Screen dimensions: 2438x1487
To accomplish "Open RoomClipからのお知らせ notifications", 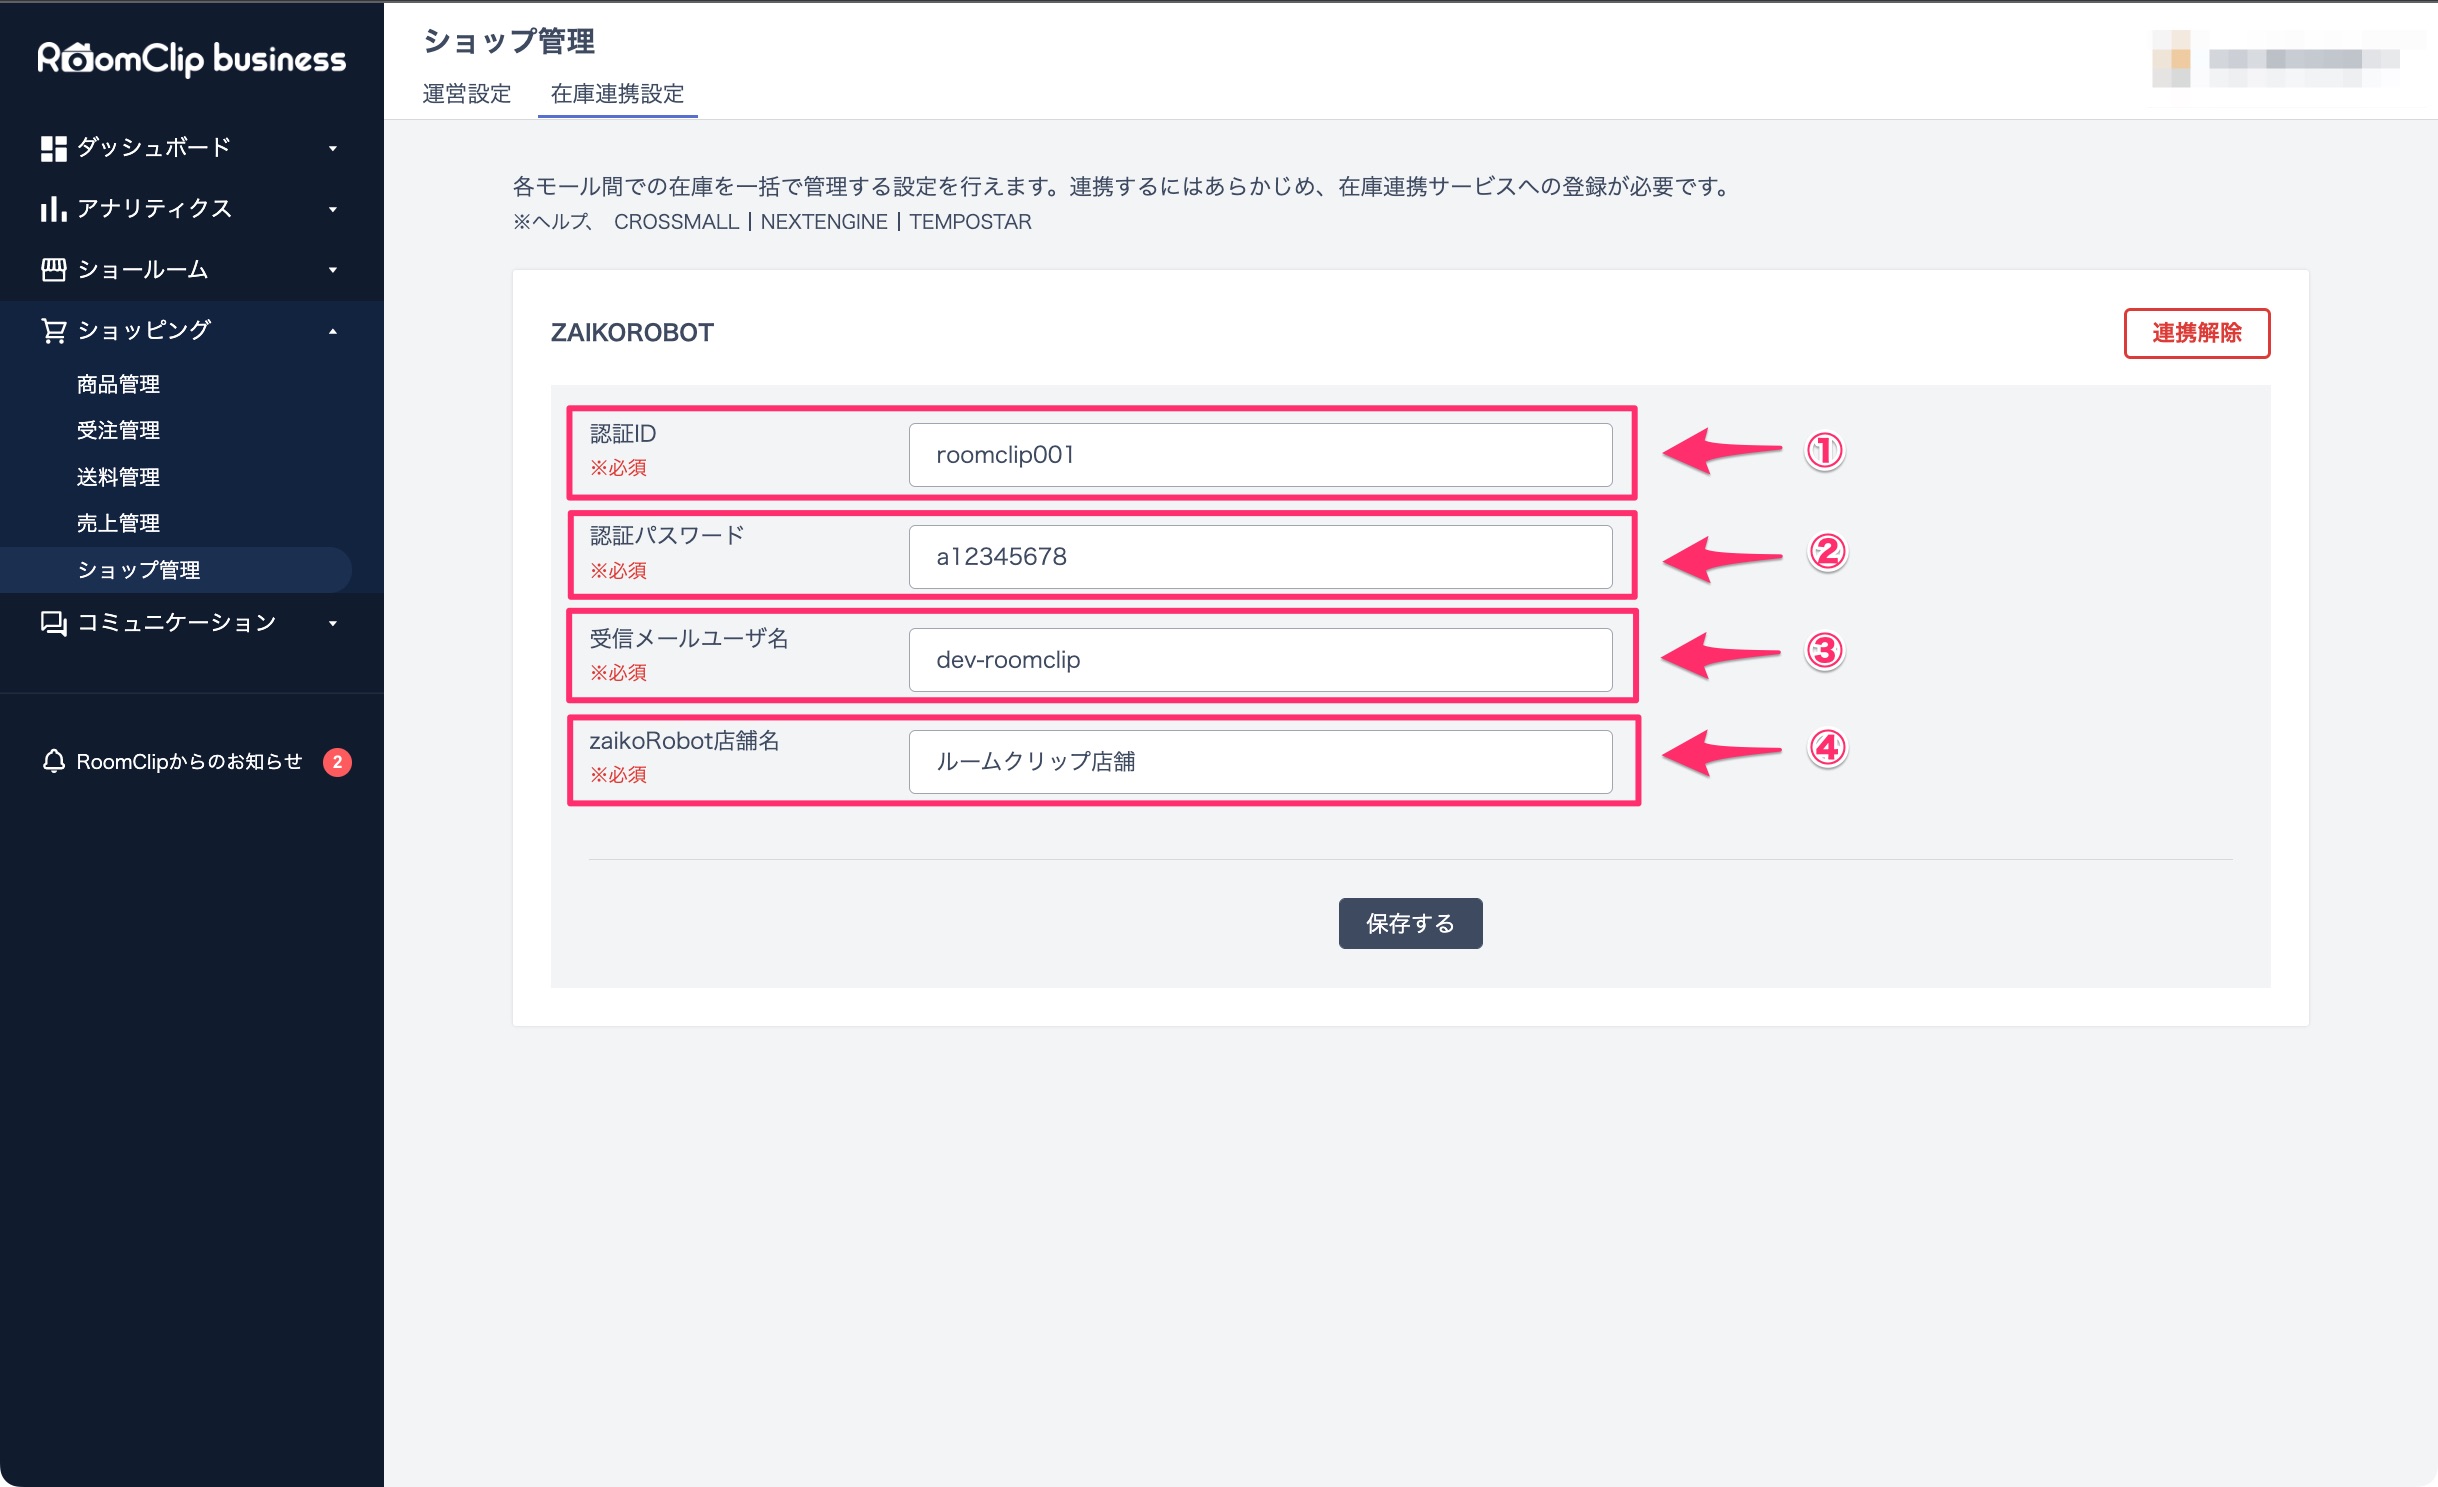I will 189,762.
